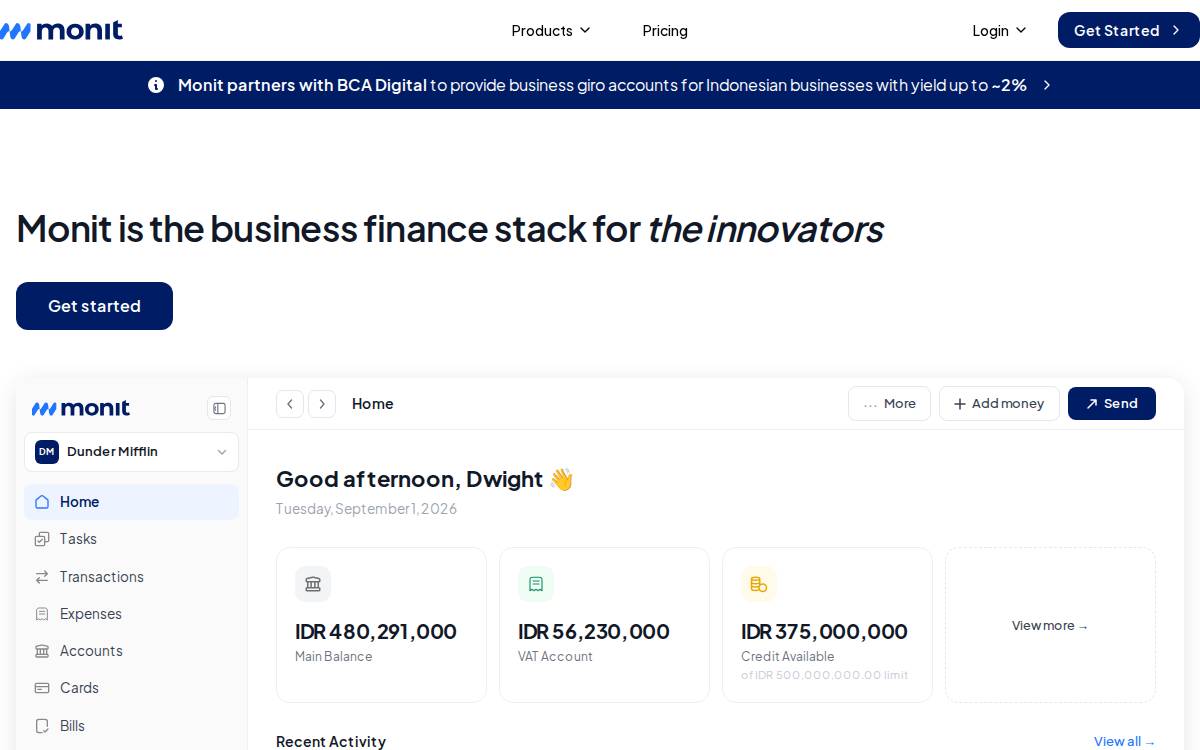Click the Add money button
This screenshot has height=750, width=1200.
(999, 404)
